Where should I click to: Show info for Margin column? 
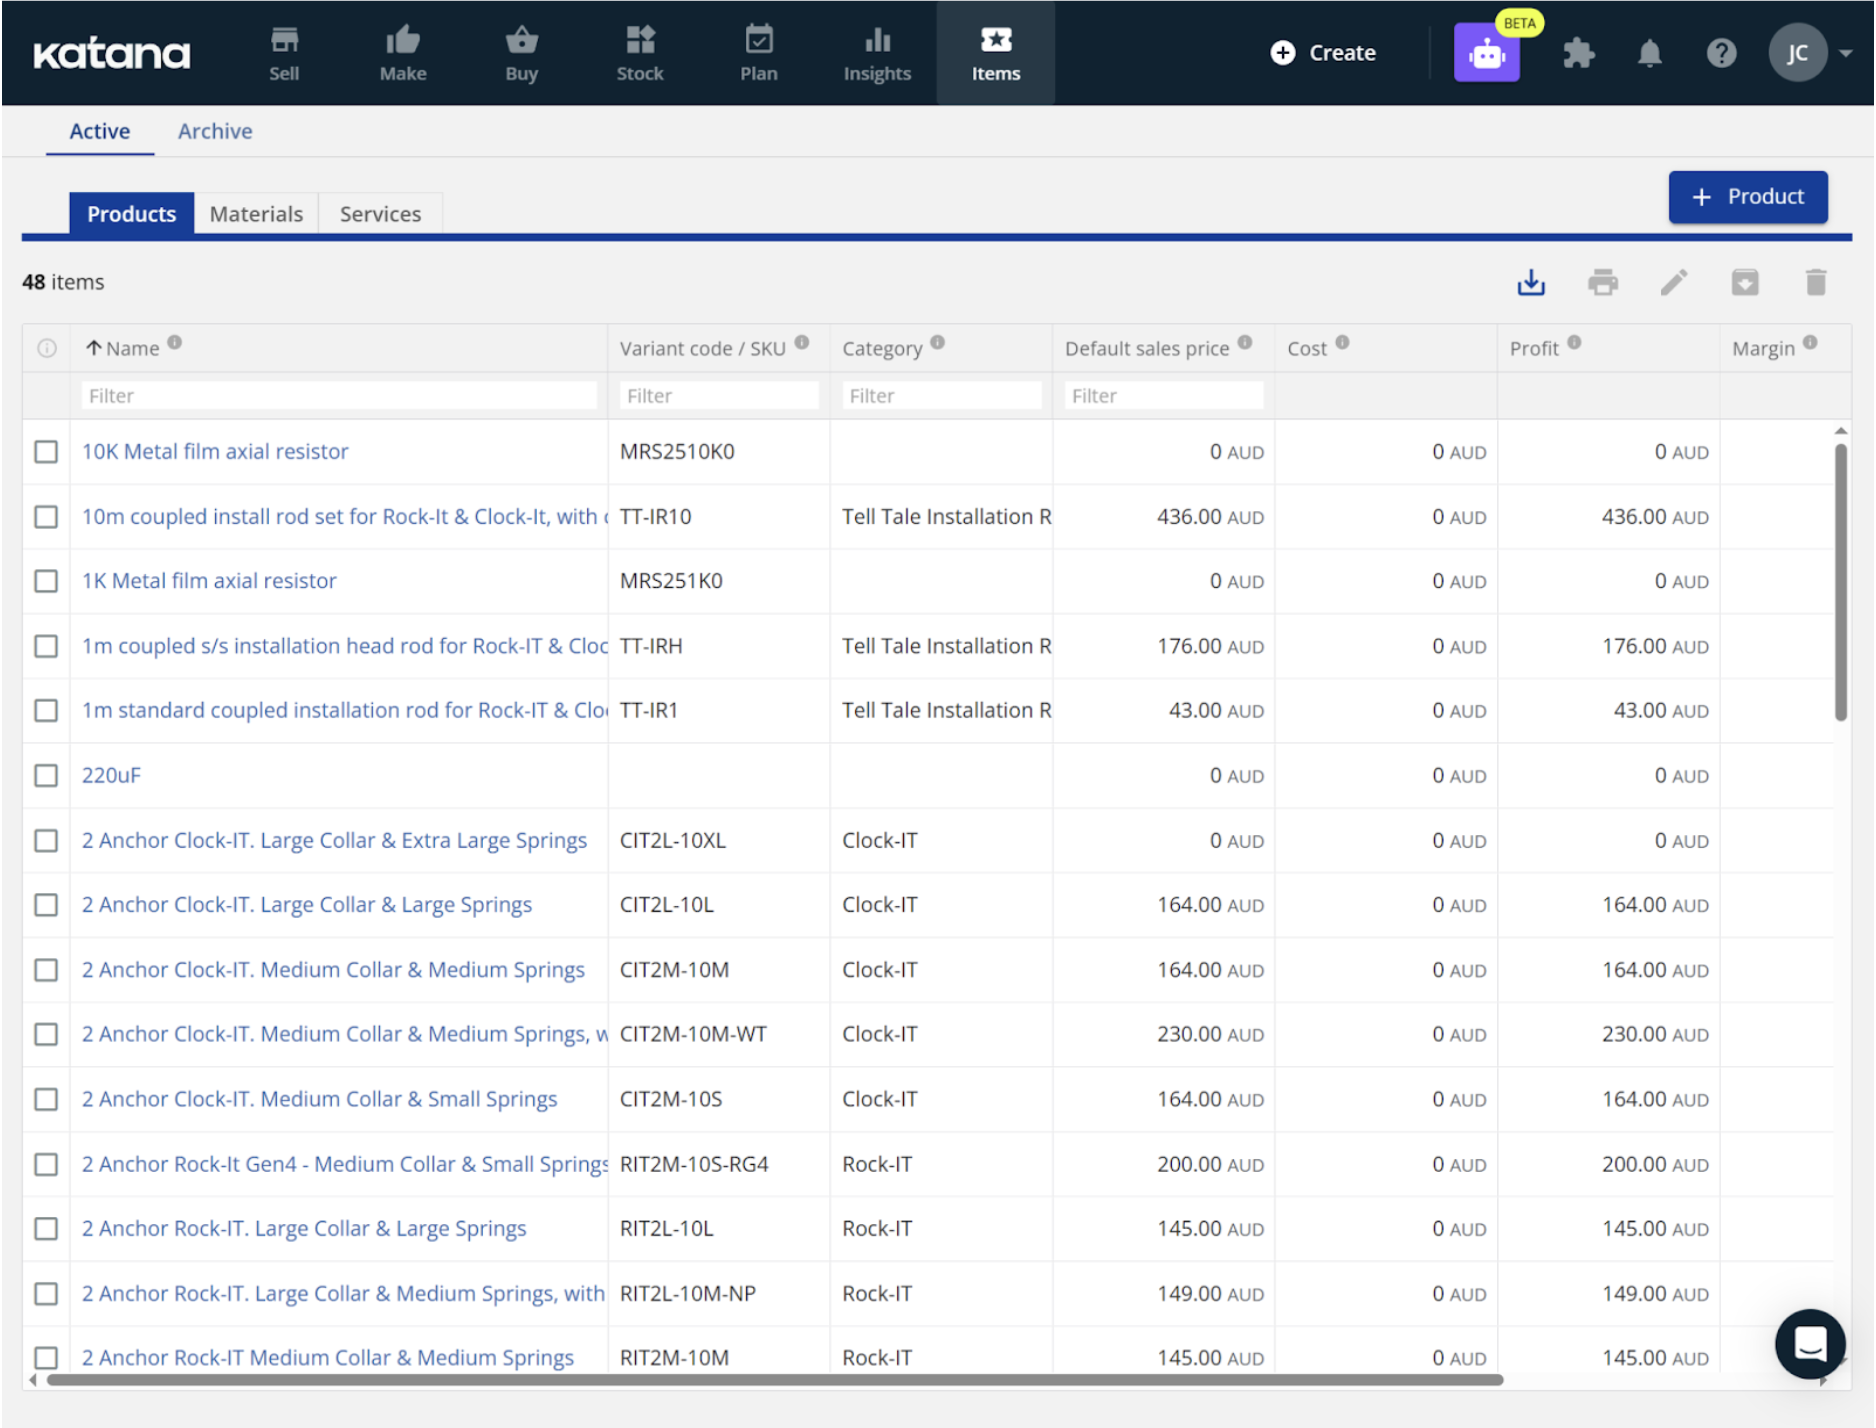click(x=1811, y=342)
